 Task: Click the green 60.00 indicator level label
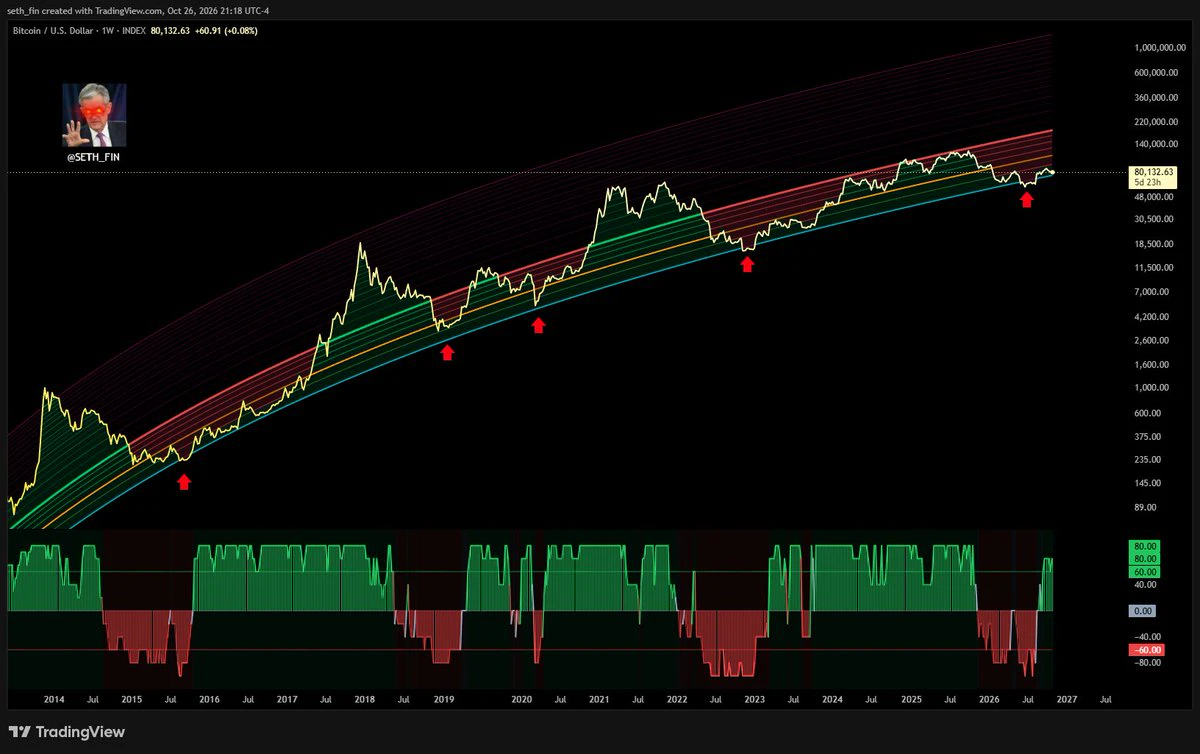click(1145, 572)
